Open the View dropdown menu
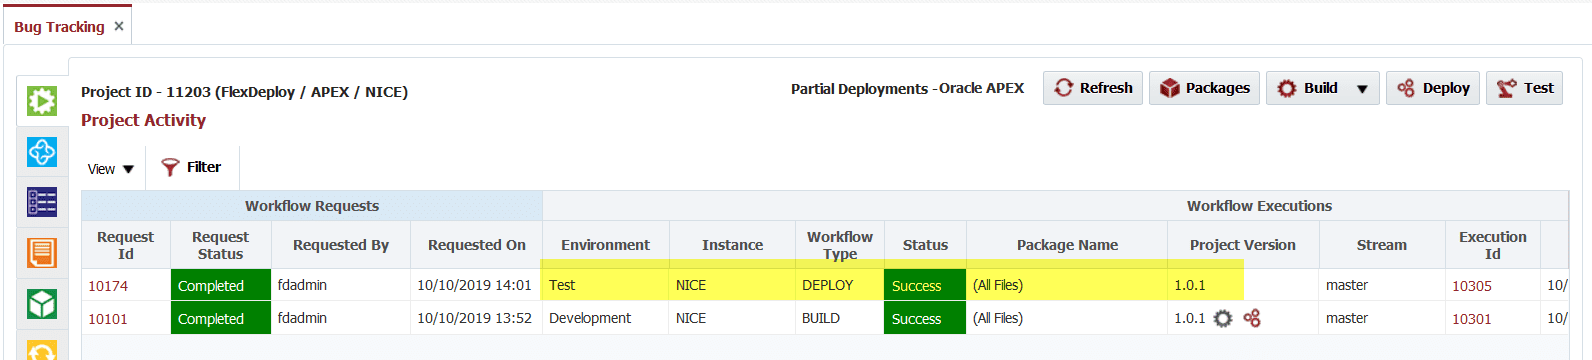This screenshot has width=1592, height=360. pos(111,169)
